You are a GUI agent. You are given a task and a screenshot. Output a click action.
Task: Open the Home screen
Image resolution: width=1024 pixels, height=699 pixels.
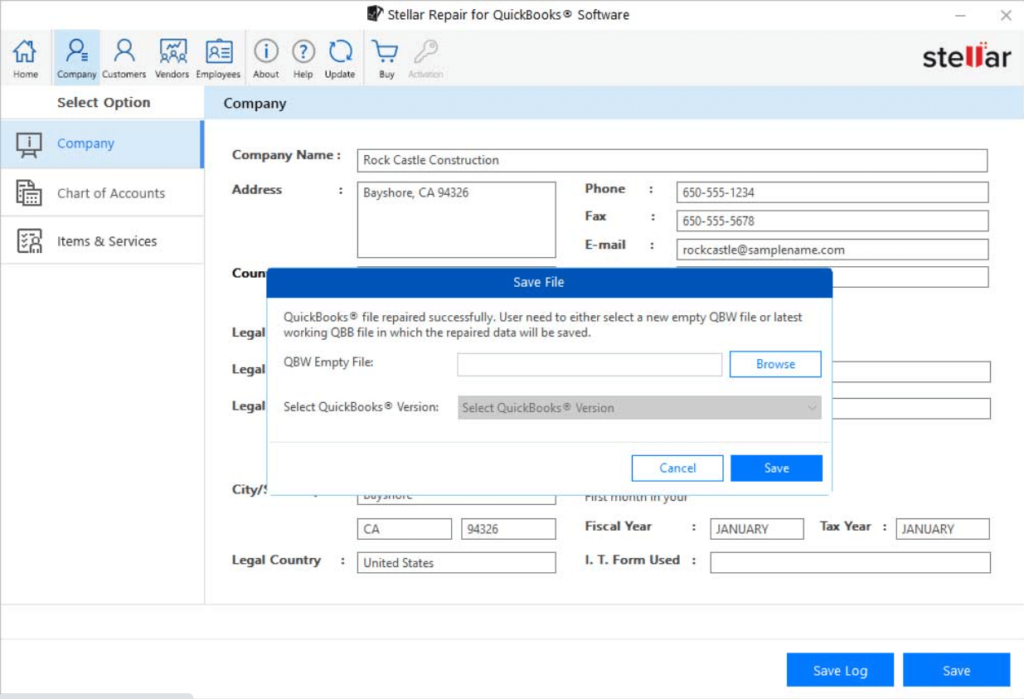pyautogui.click(x=24, y=56)
